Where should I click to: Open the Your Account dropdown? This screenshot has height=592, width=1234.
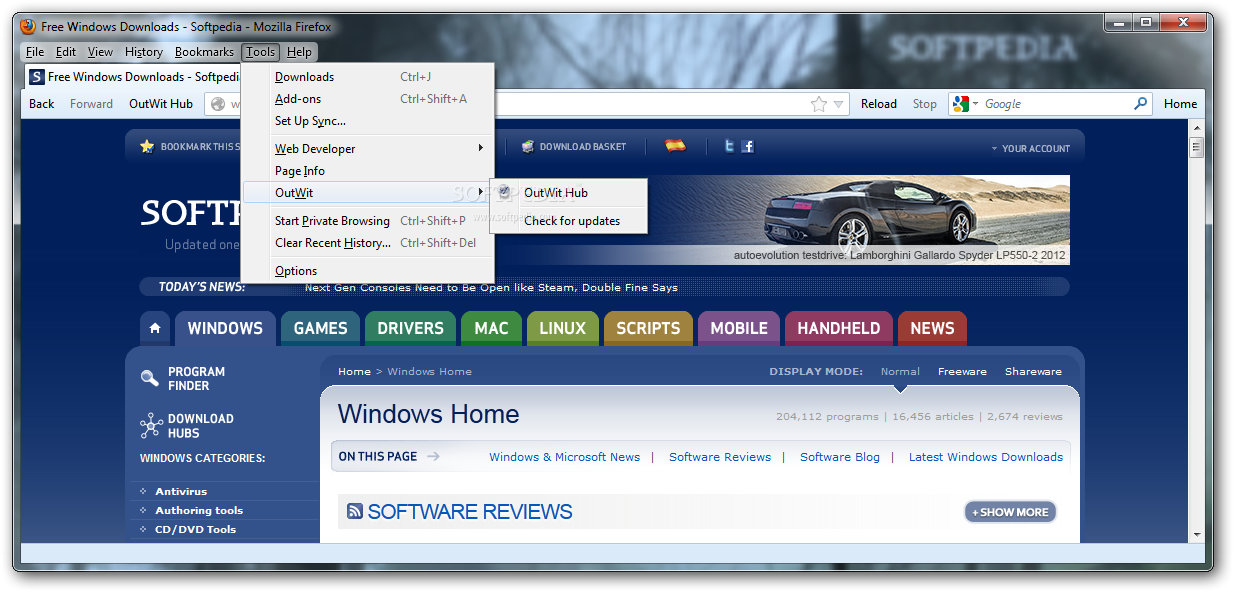1030,148
